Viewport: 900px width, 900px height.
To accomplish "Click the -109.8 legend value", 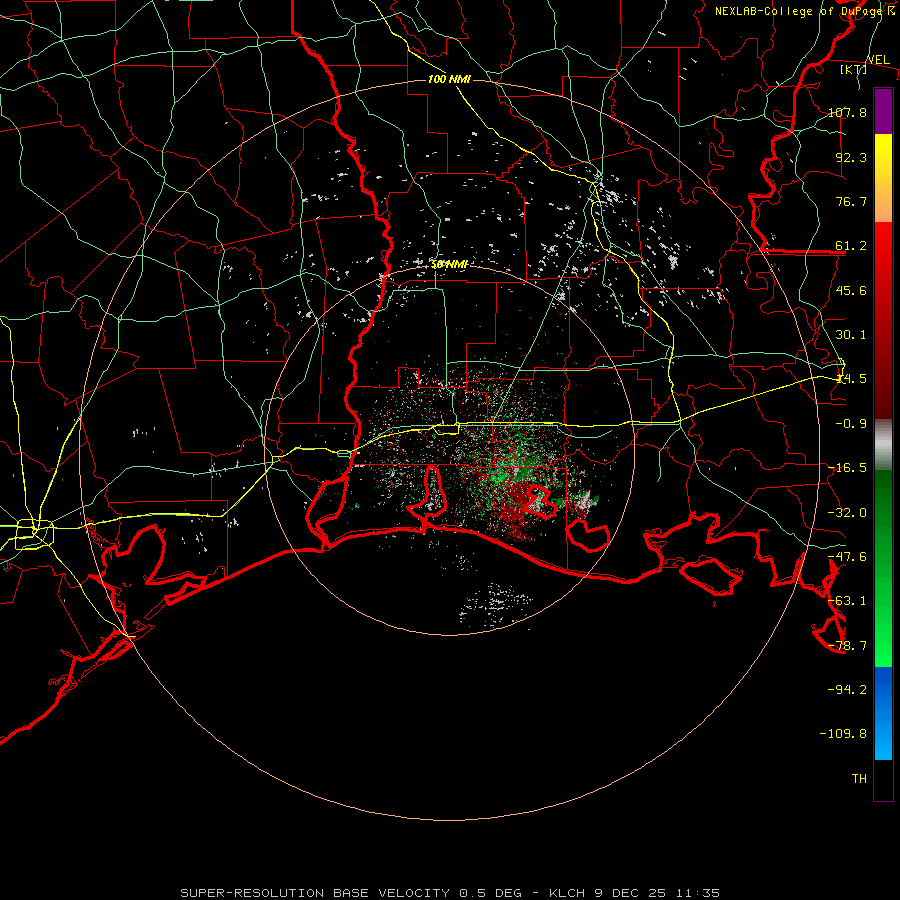I will point(843,734).
